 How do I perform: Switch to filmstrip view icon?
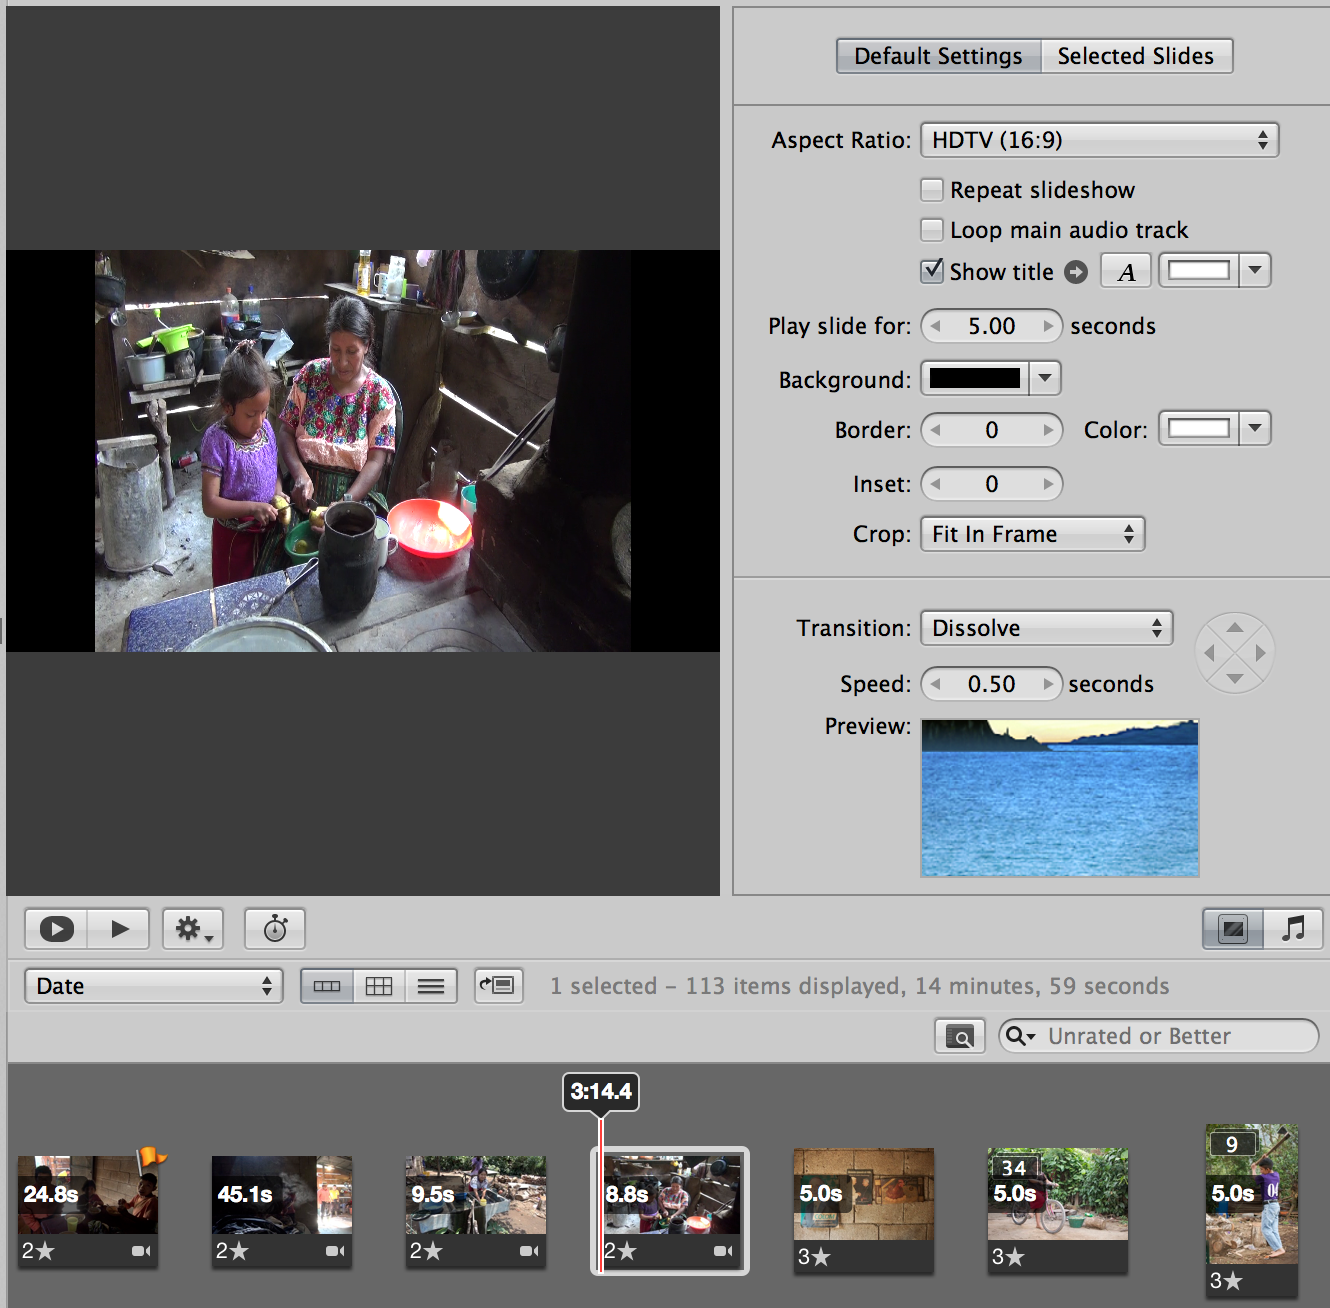point(327,986)
